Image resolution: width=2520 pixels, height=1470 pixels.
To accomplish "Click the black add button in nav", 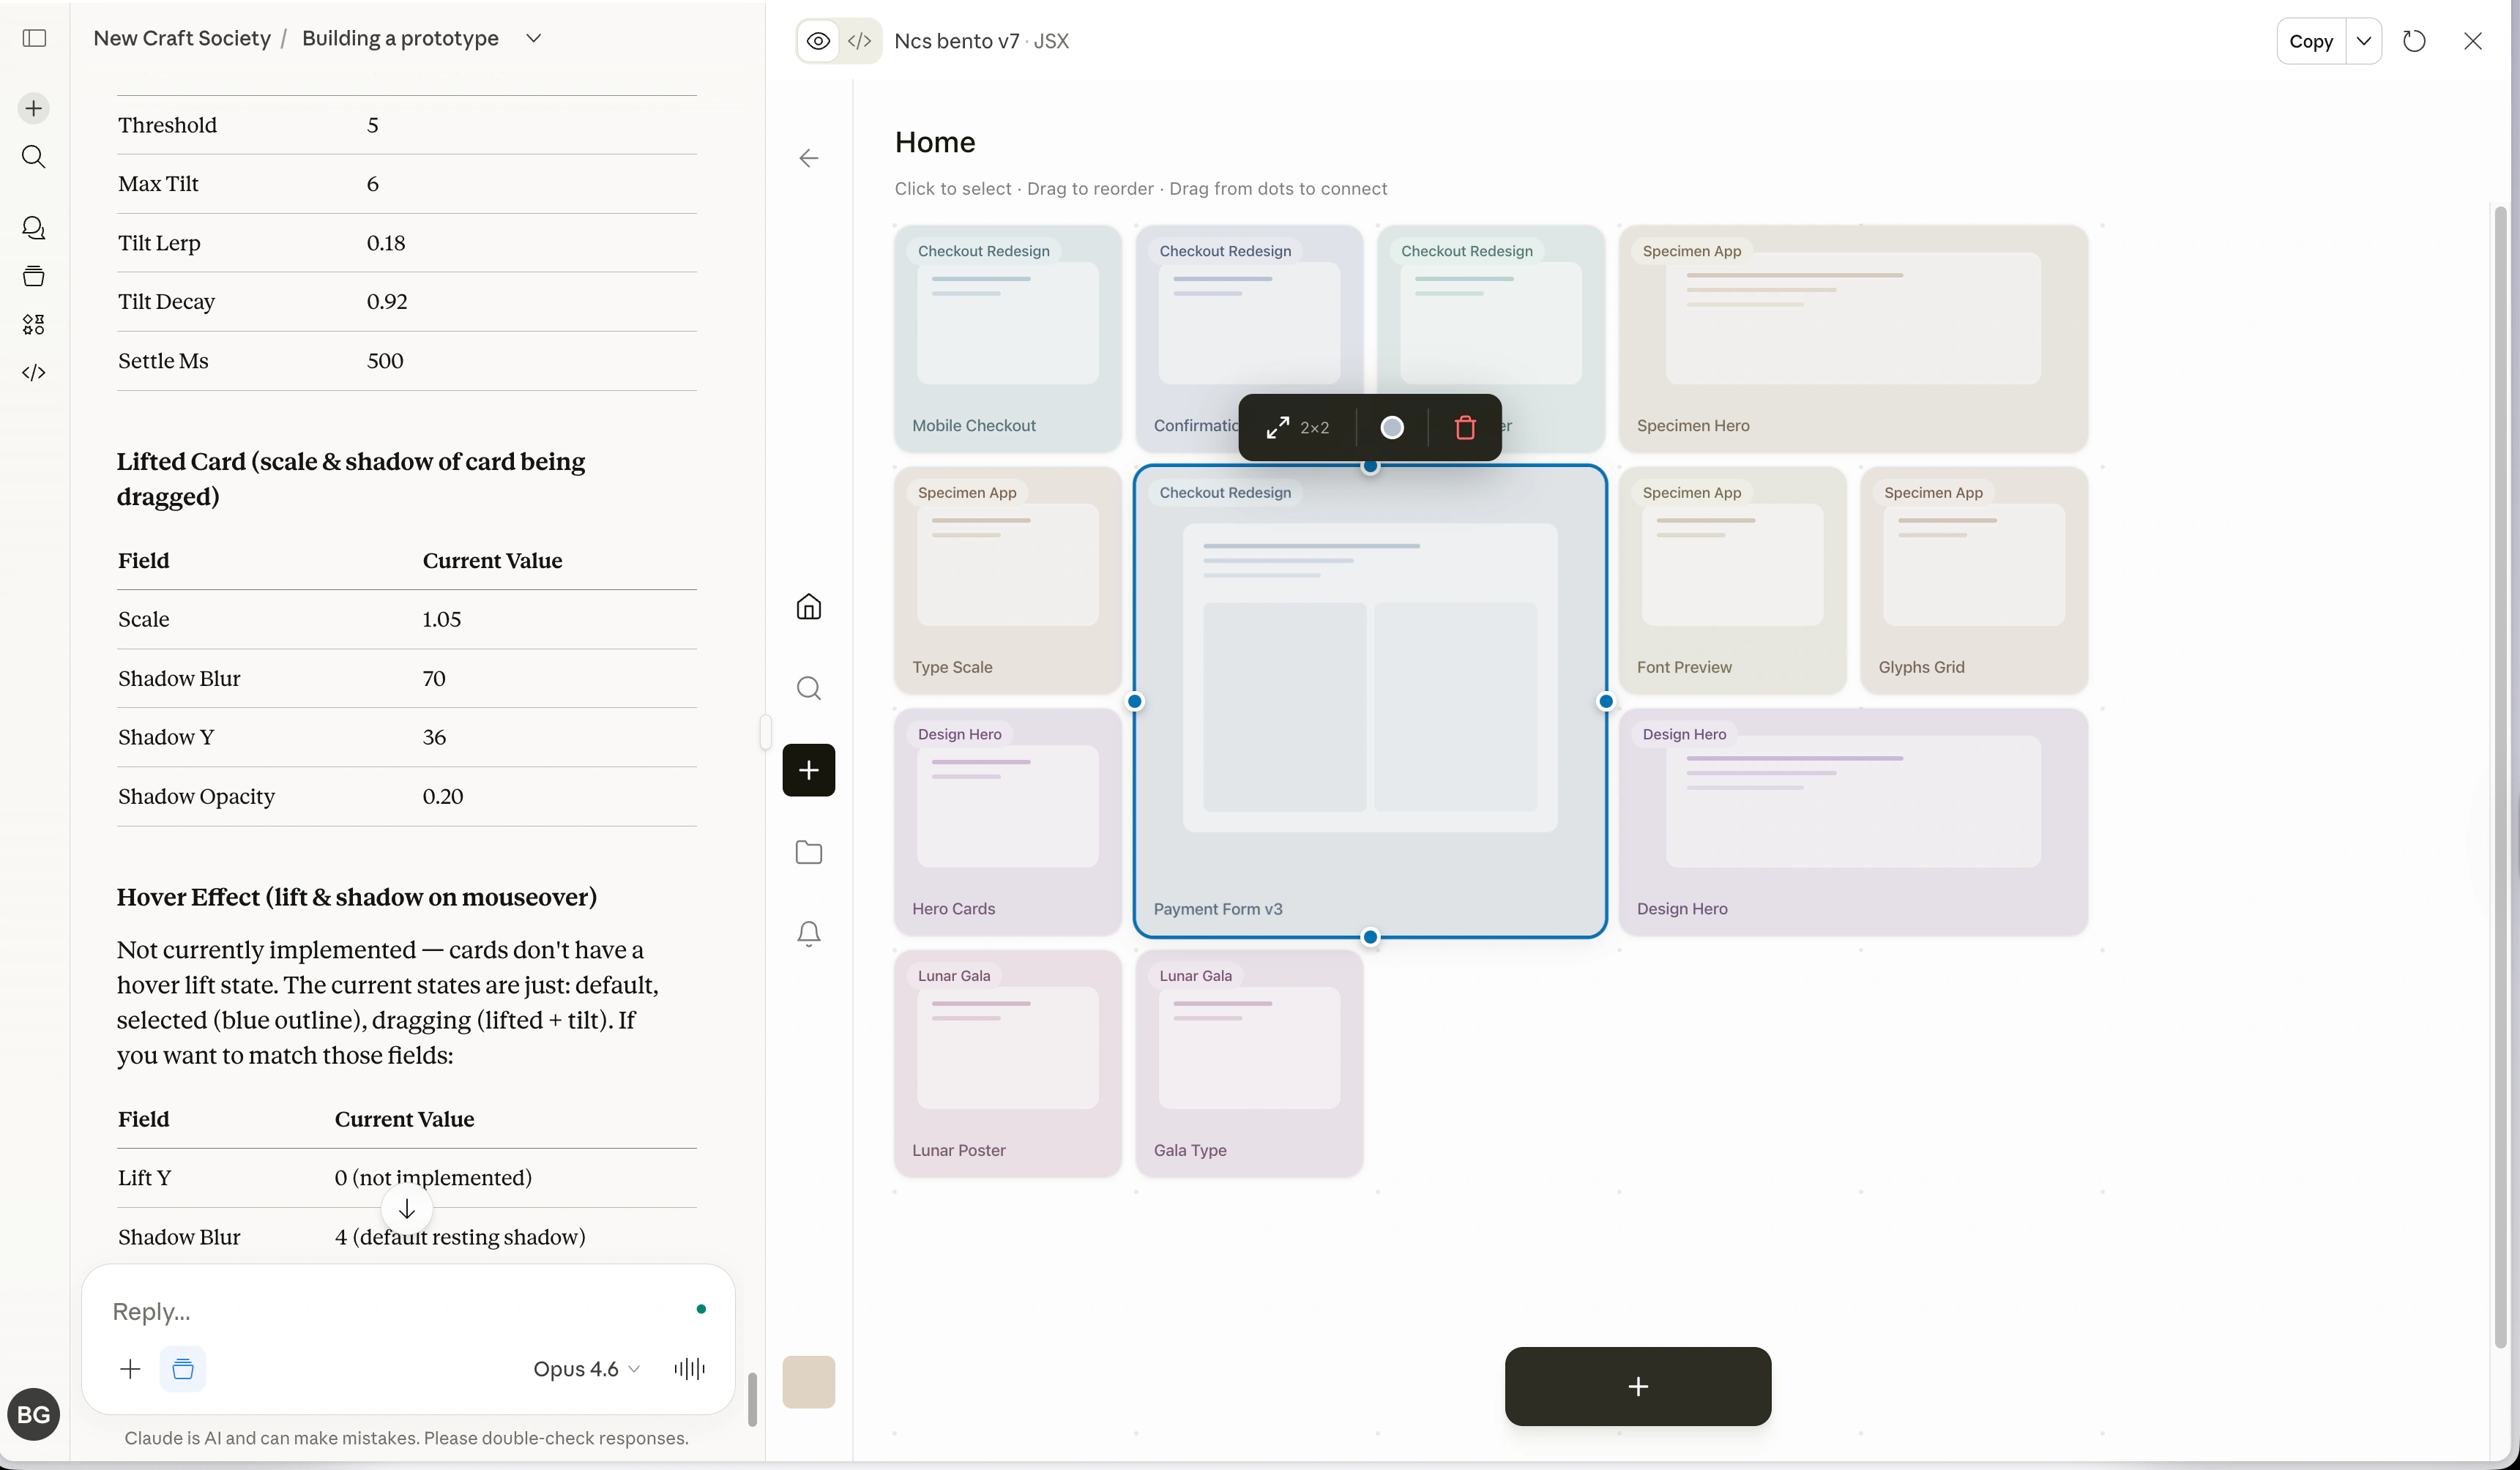I will pyautogui.click(x=809, y=770).
